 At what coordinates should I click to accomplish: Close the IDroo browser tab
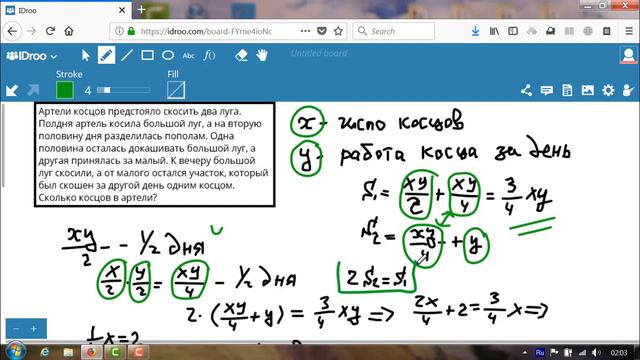(122, 10)
